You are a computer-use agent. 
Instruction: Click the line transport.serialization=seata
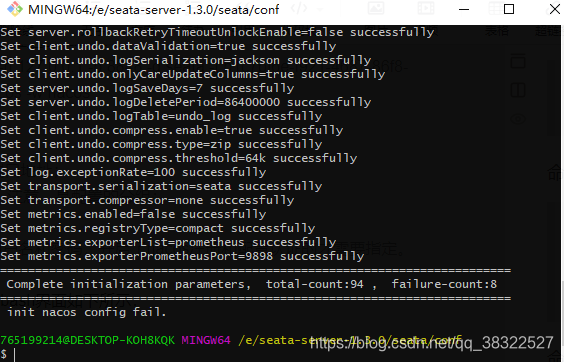tap(161, 187)
